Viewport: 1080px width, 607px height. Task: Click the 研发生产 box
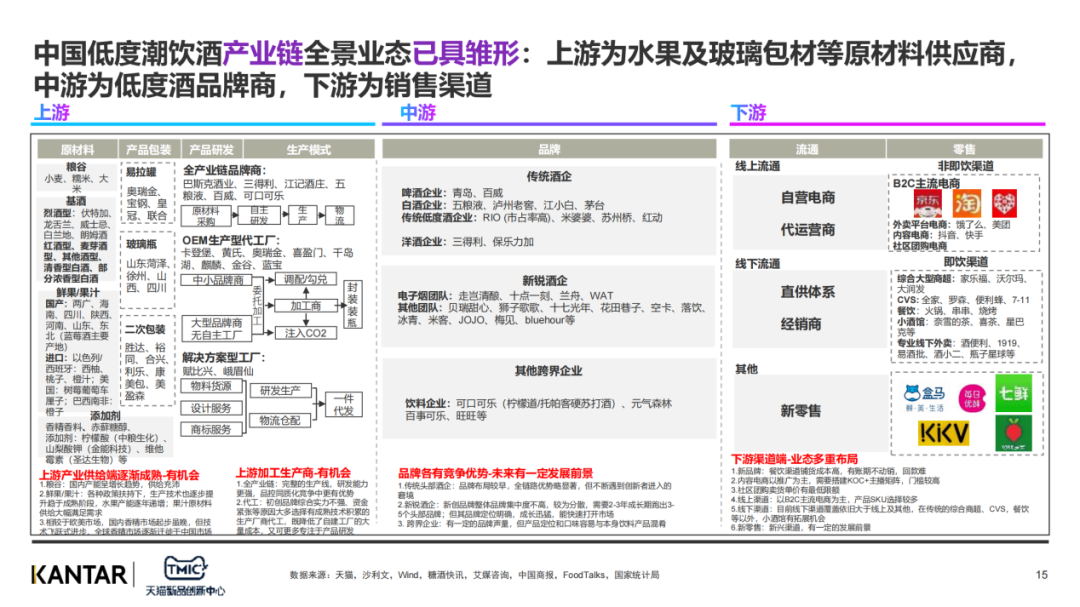(x=280, y=391)
